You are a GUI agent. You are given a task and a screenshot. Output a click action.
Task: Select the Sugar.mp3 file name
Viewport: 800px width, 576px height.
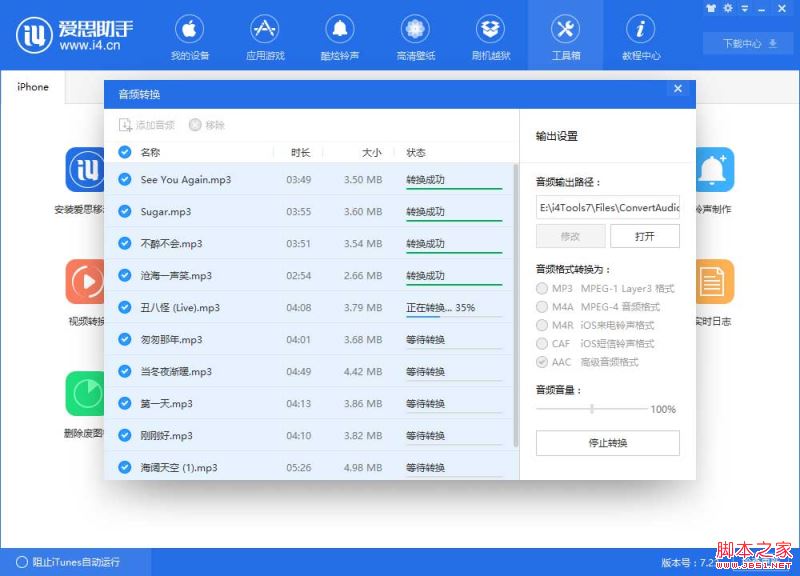click(166, 212)
